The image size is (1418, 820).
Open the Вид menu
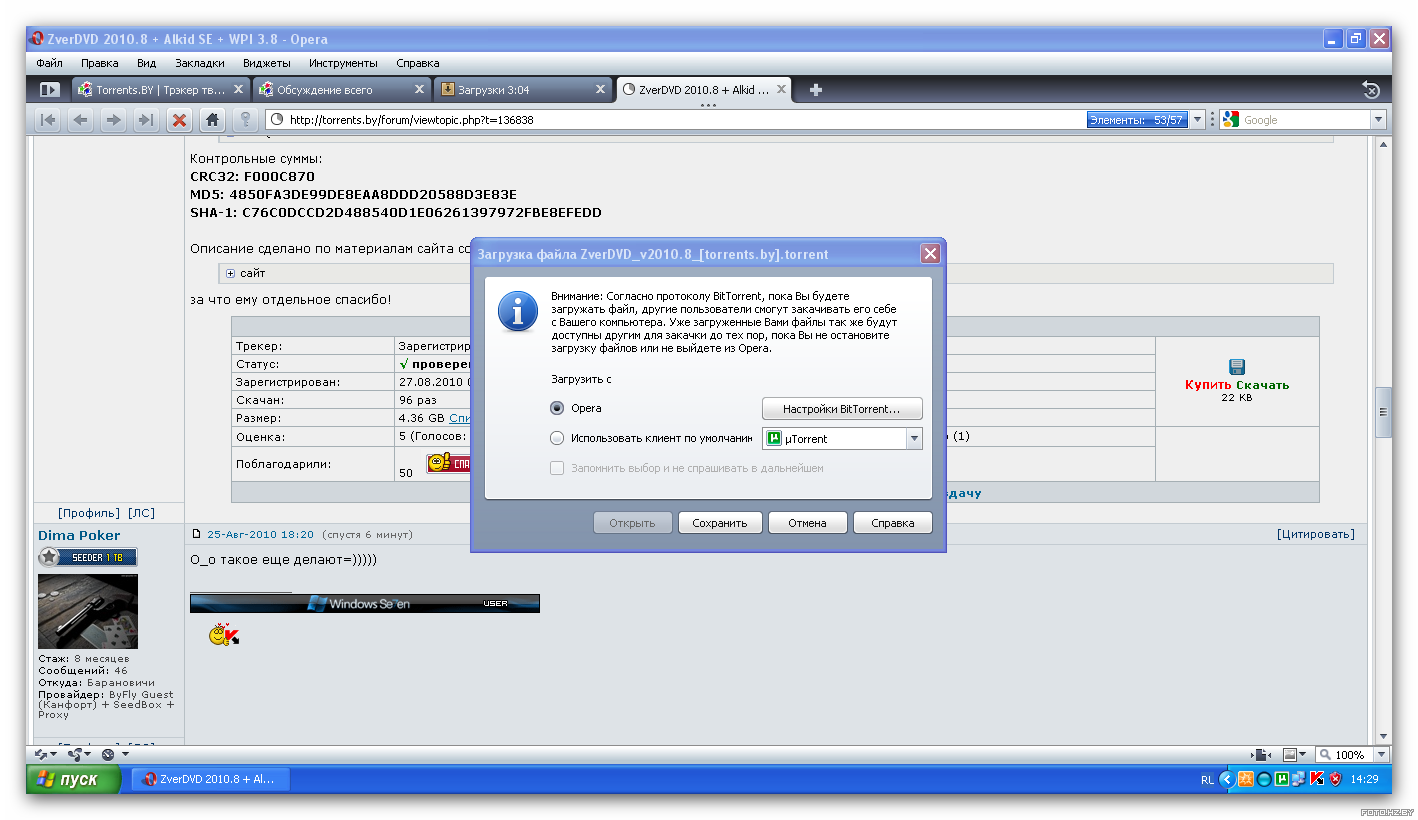[x=146, y=62]
